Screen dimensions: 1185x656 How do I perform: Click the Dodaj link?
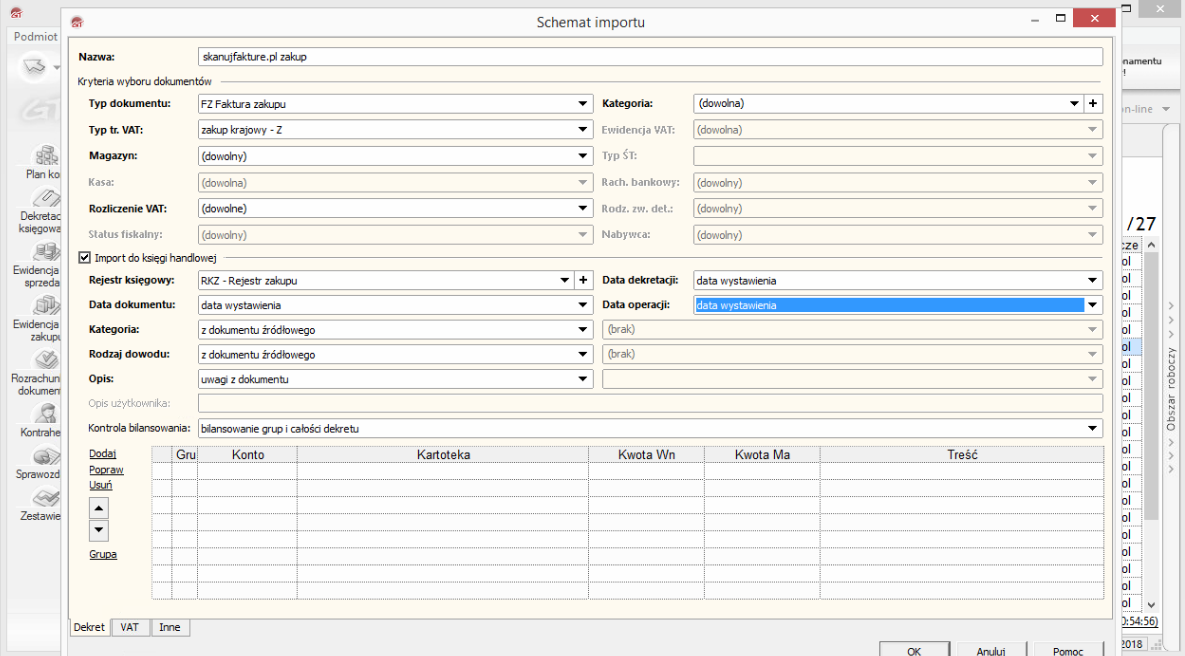[103, 453]
